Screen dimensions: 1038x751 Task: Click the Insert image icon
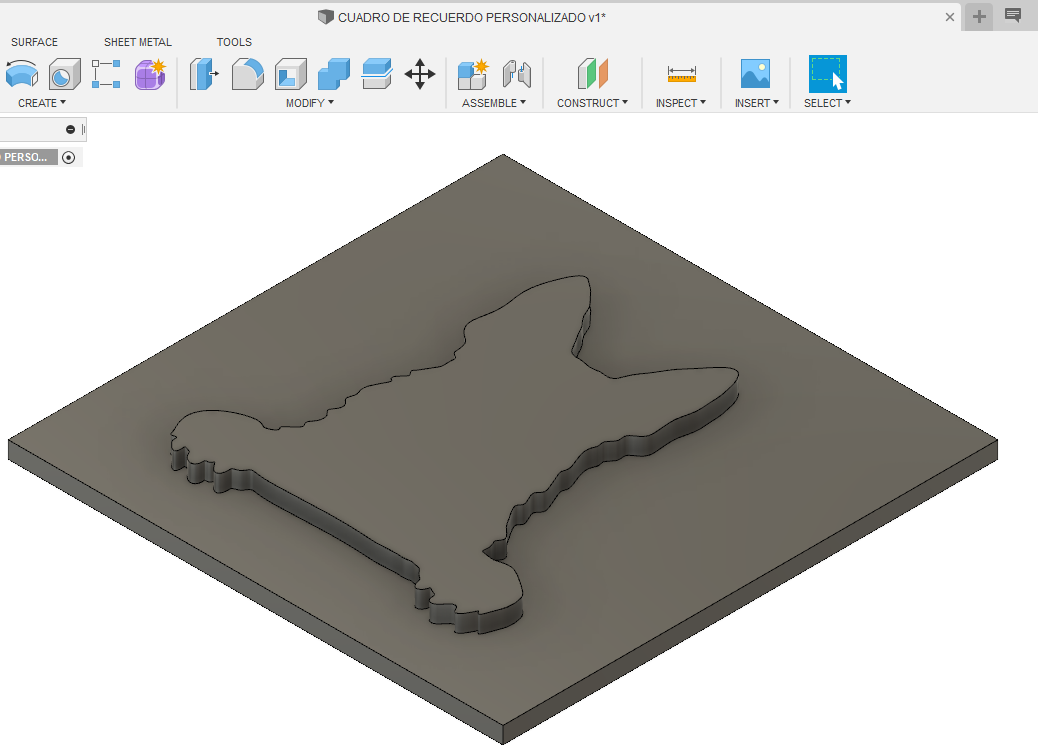point(755,74)
